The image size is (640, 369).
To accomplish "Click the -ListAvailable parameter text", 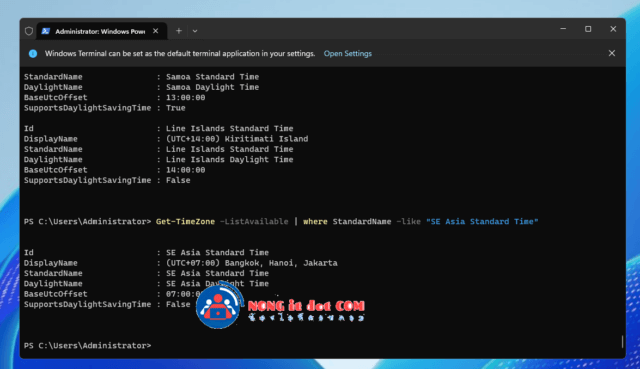I will (254, 221).
